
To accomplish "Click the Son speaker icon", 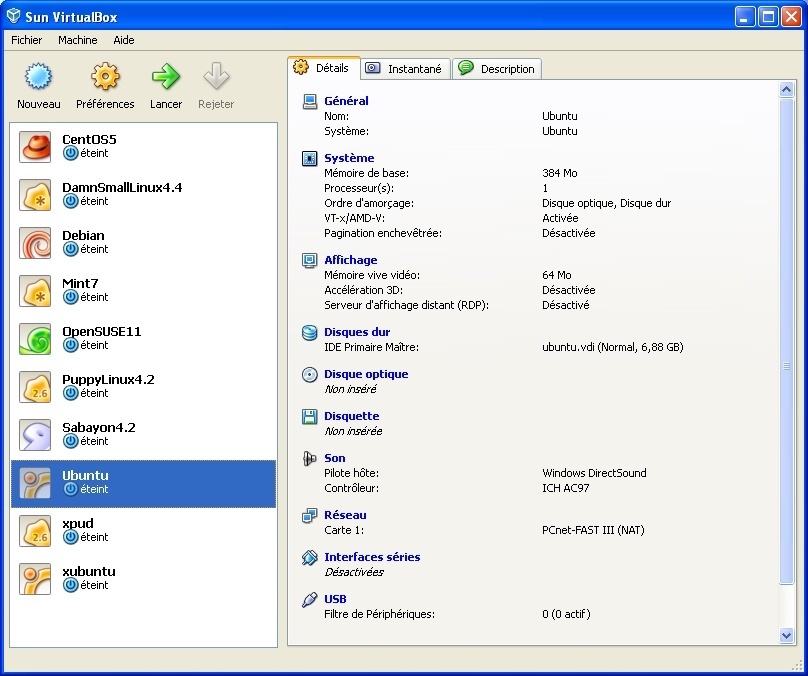I will (x=310, y=459).
